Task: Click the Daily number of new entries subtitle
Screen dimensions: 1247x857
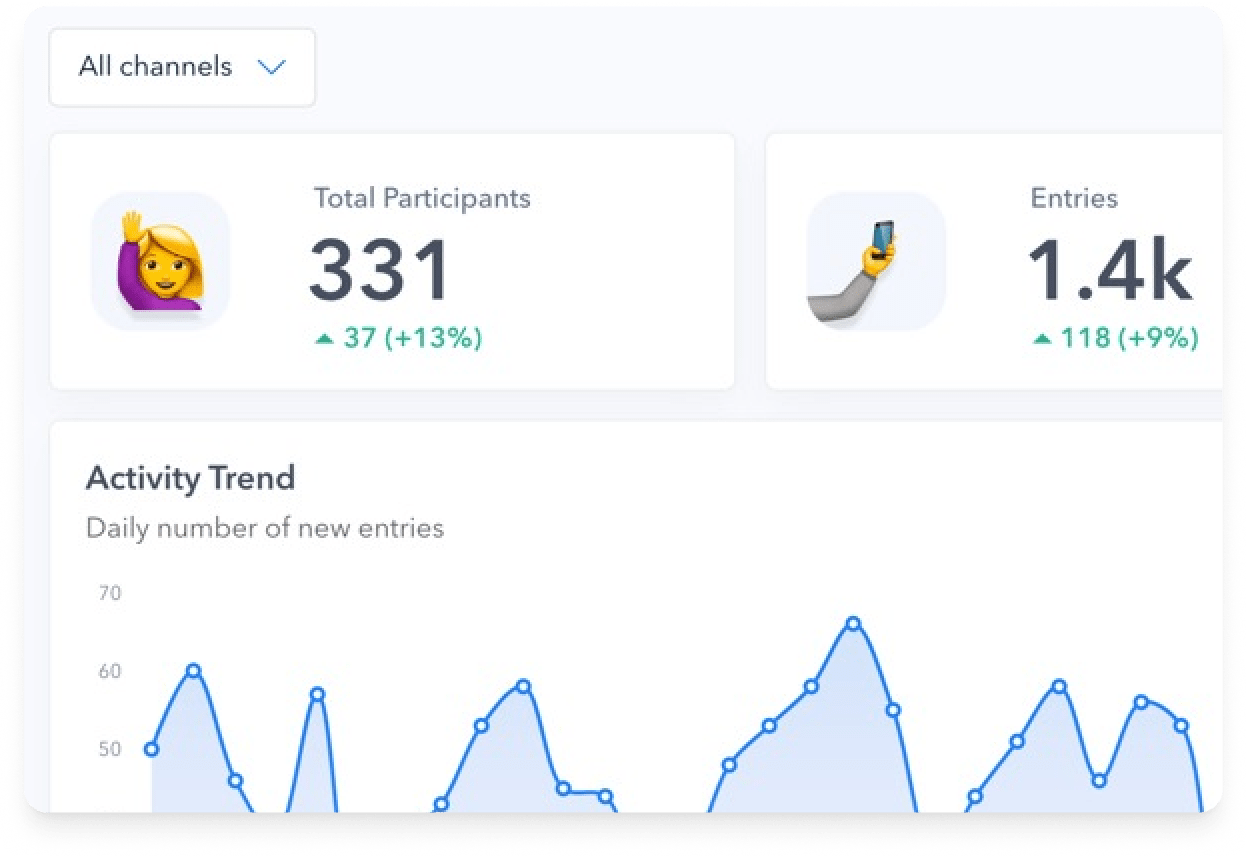Action: click(x=265, y=528)
